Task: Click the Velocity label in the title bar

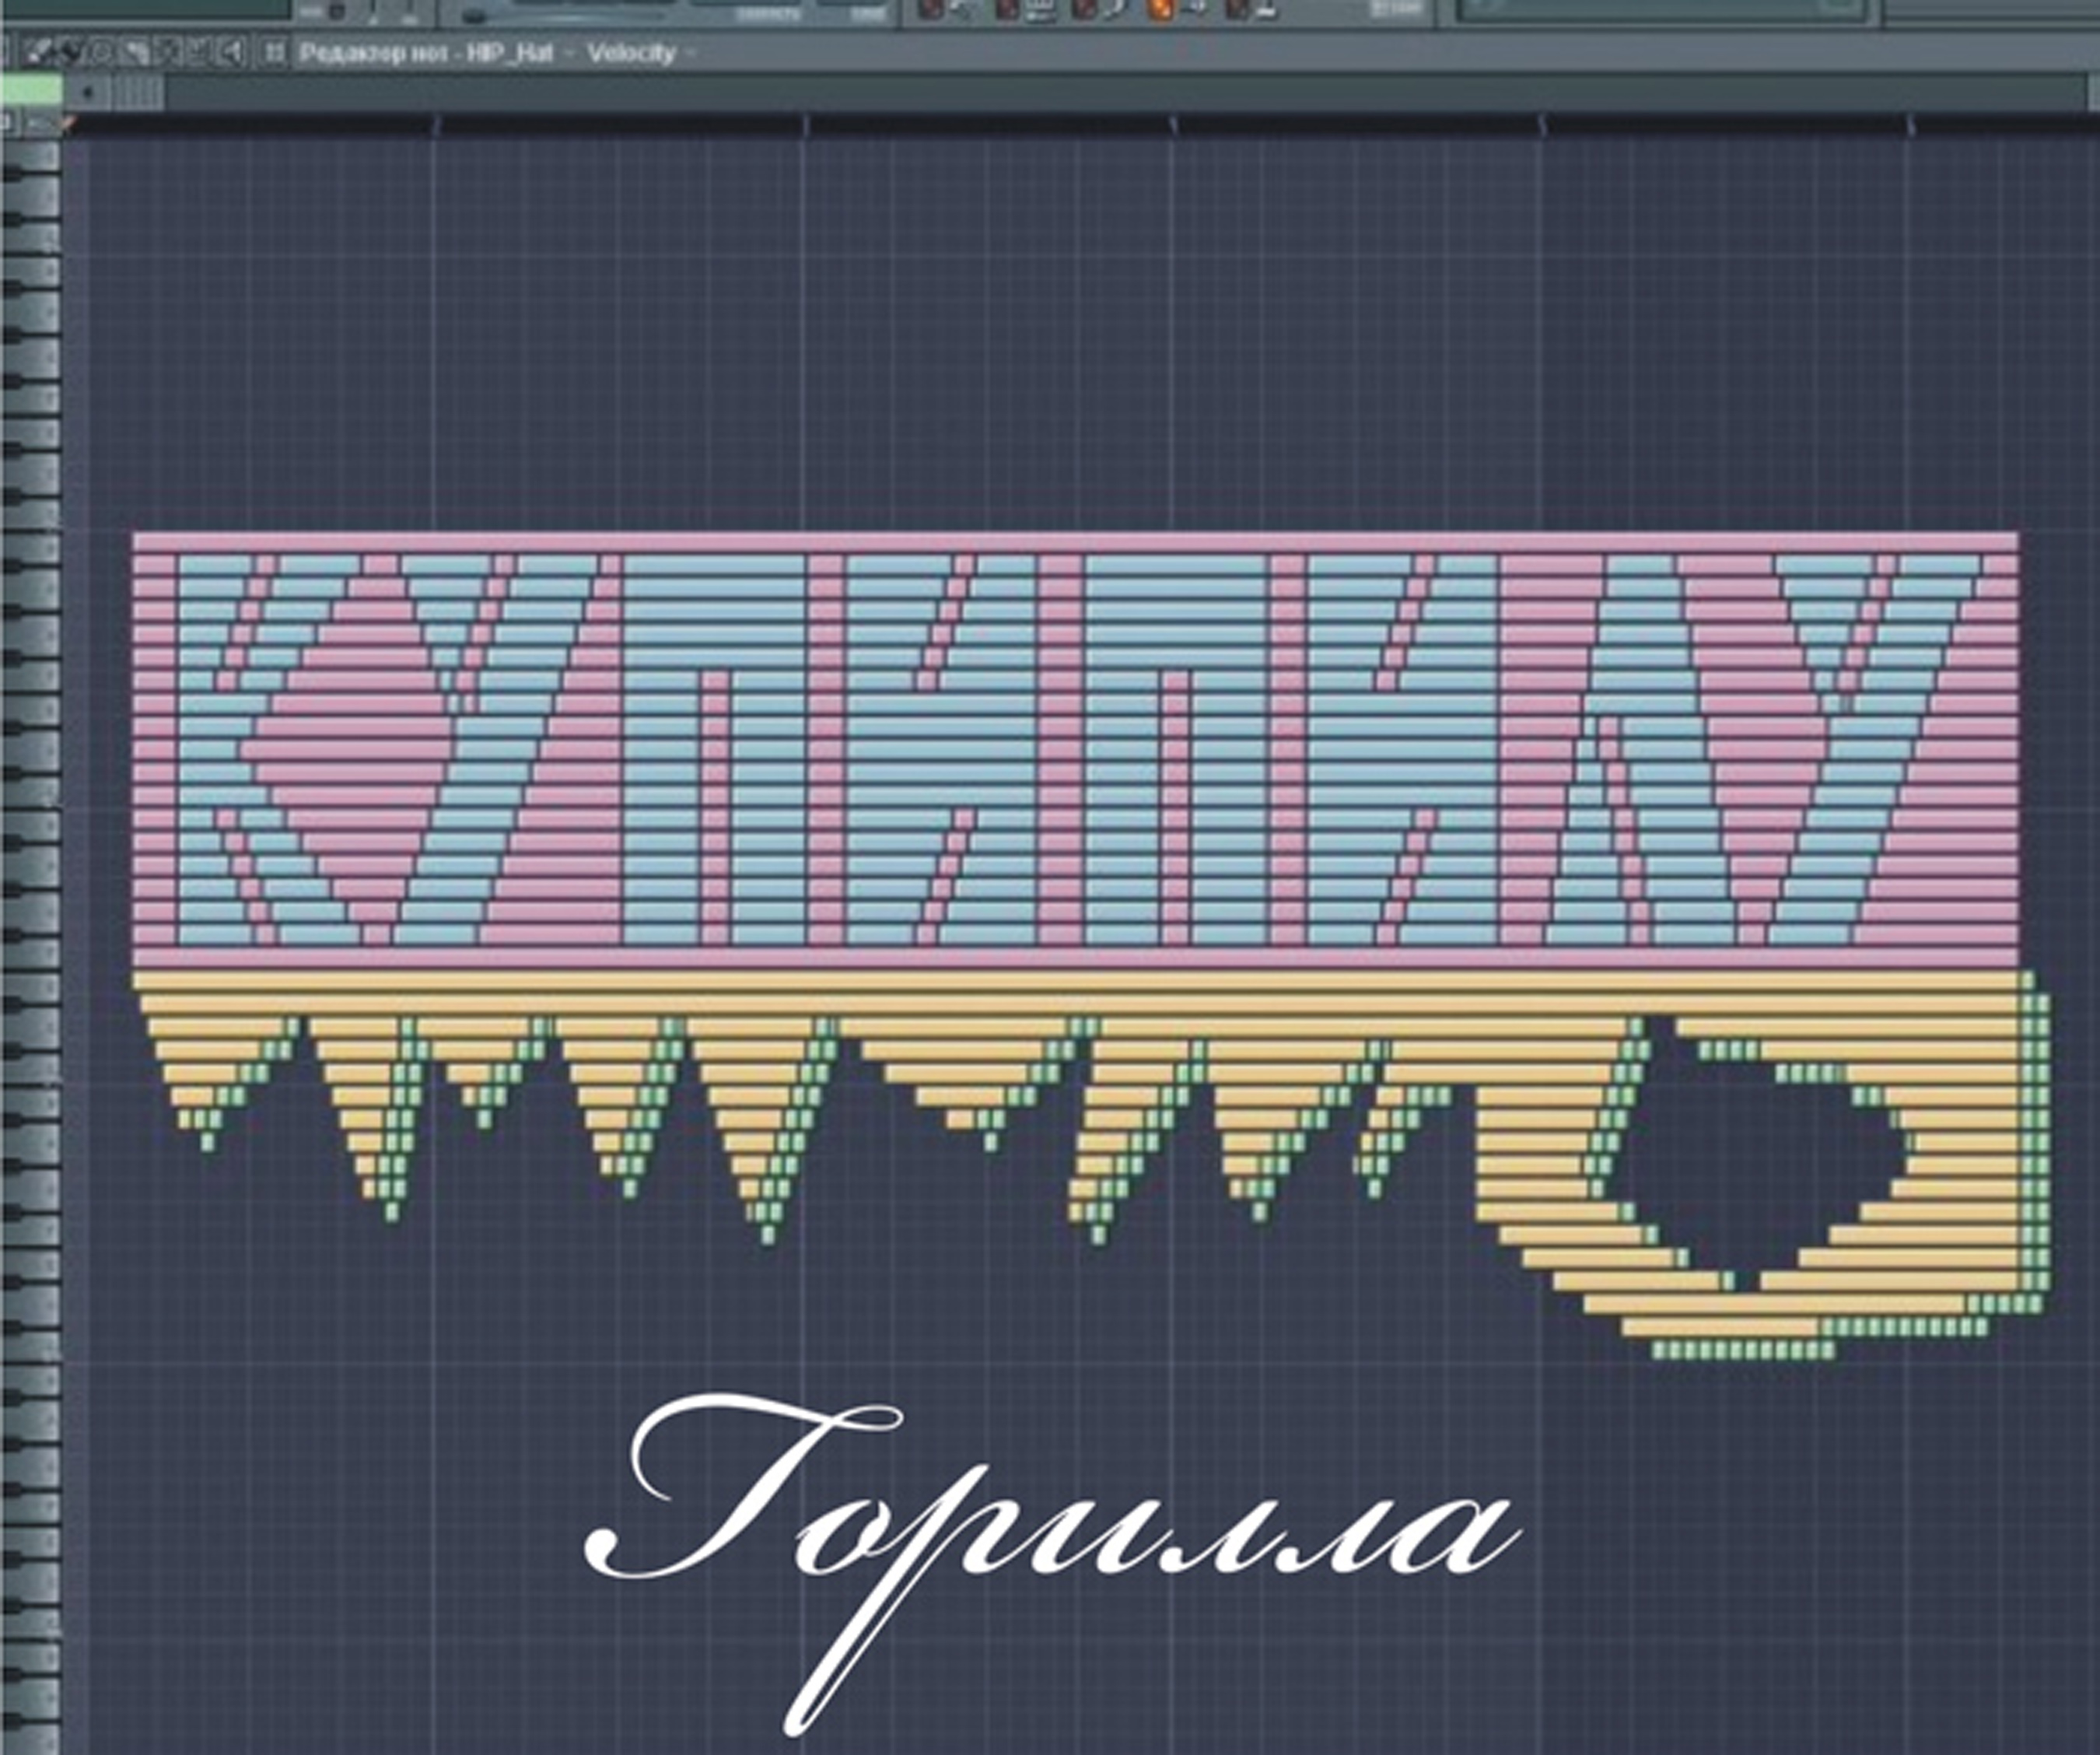Action: [x=631, y=53]
